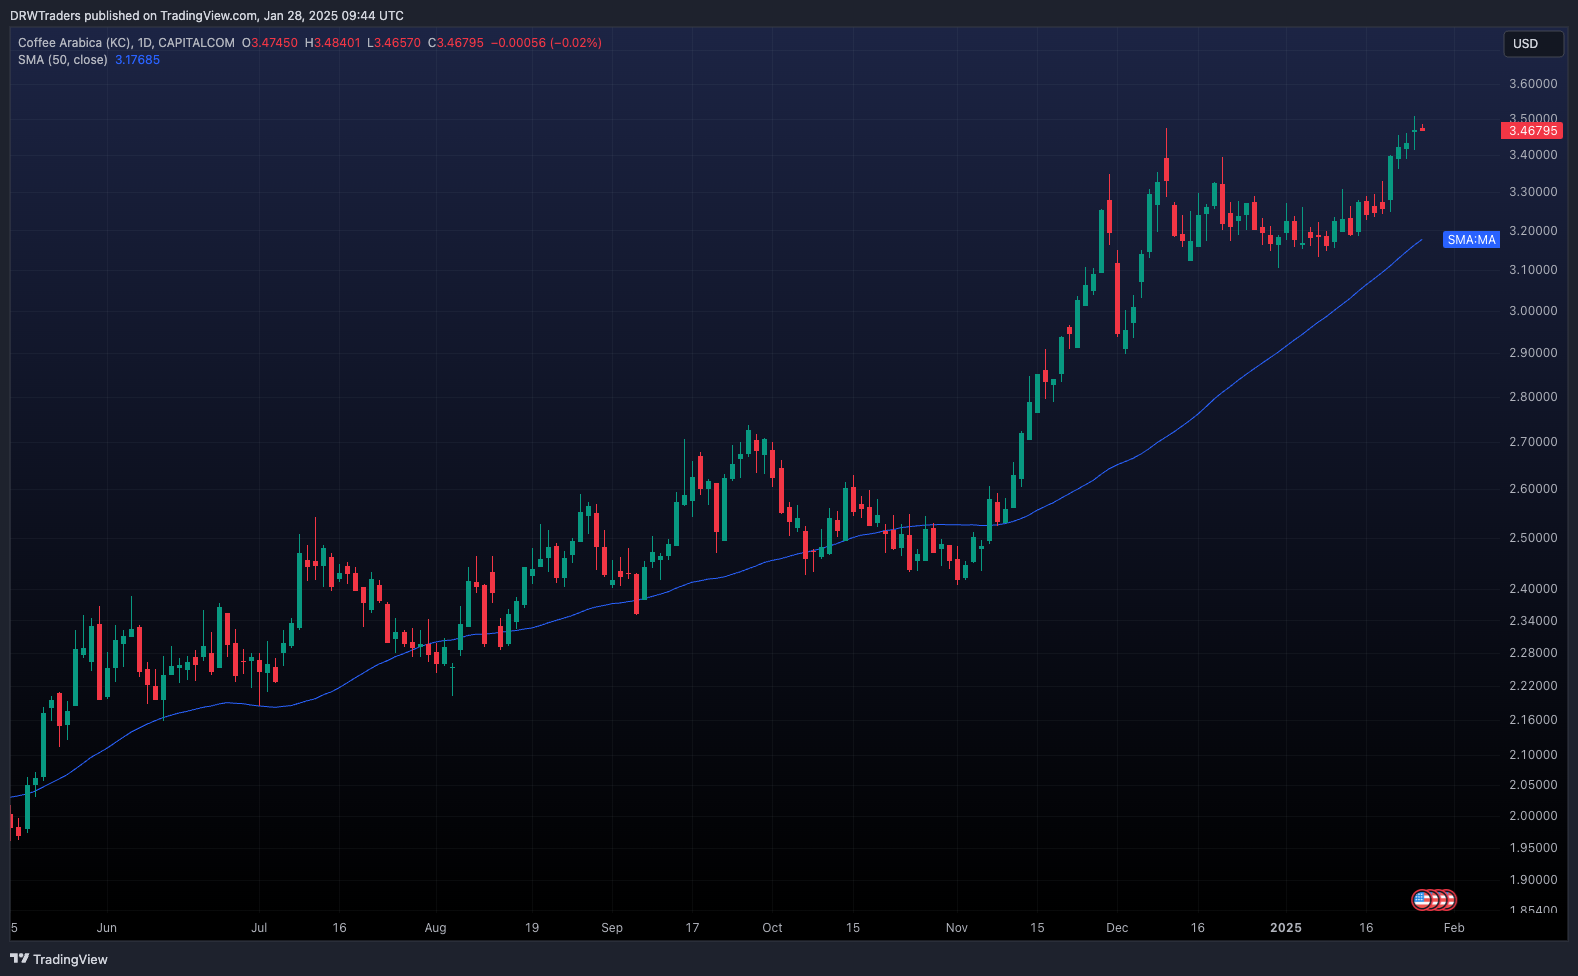Click the 2.80000 price axis label
1578x976 pixels.
pos(1533,397)
